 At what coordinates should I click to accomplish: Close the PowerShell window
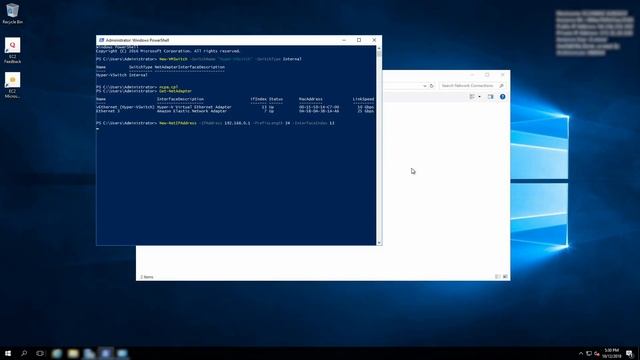[374, 40]
